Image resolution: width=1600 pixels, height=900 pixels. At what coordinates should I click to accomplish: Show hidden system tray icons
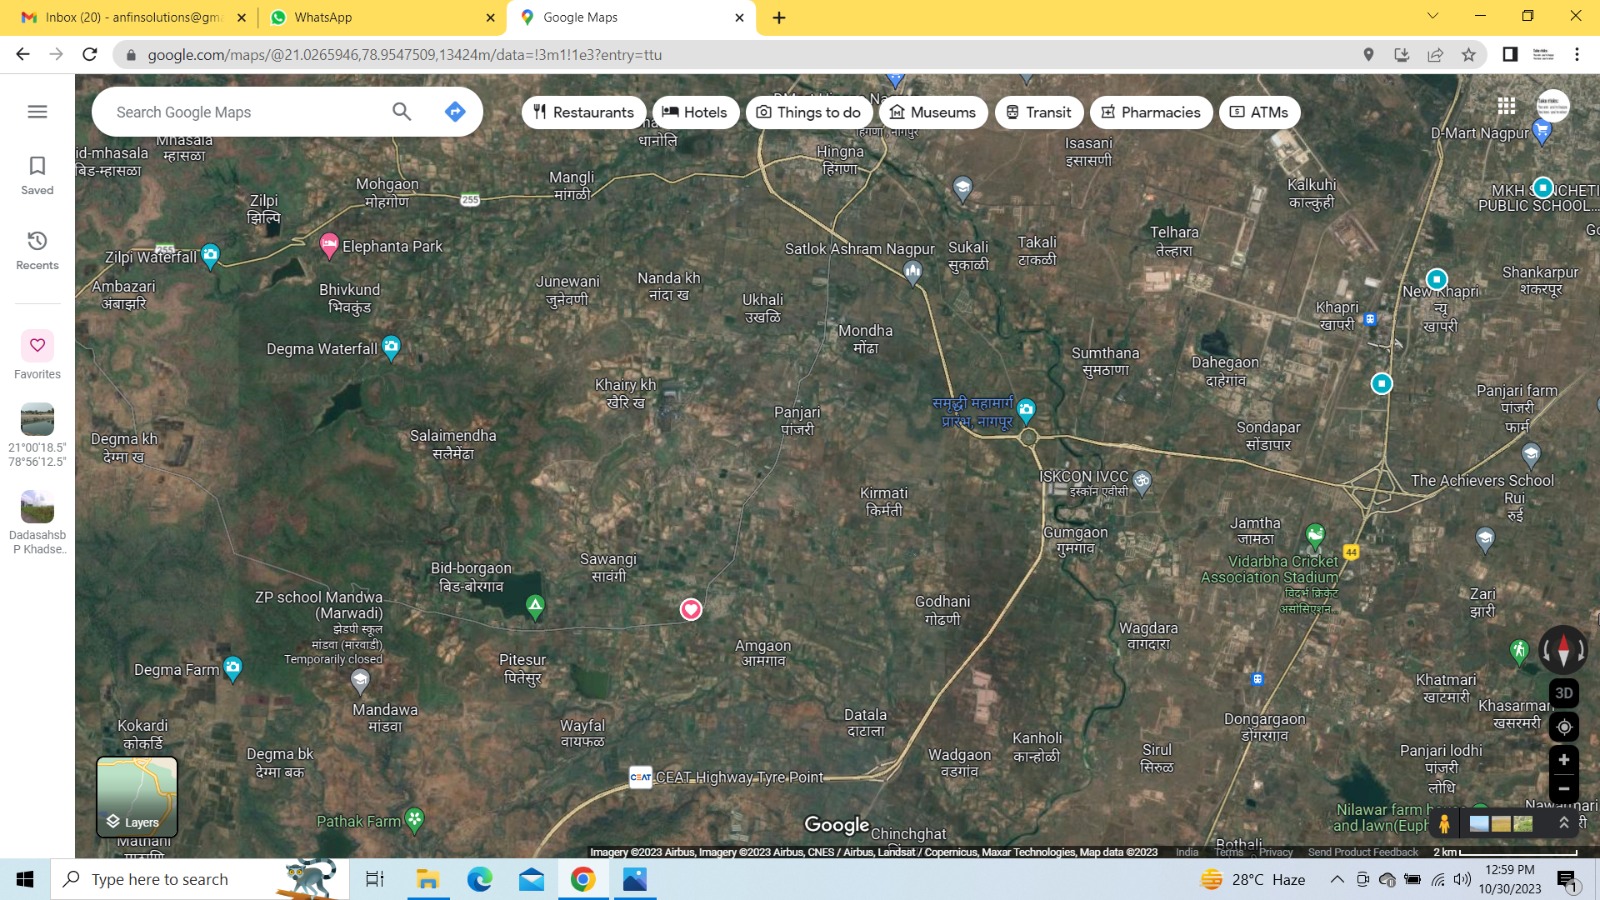click(x=1337, y=879)
